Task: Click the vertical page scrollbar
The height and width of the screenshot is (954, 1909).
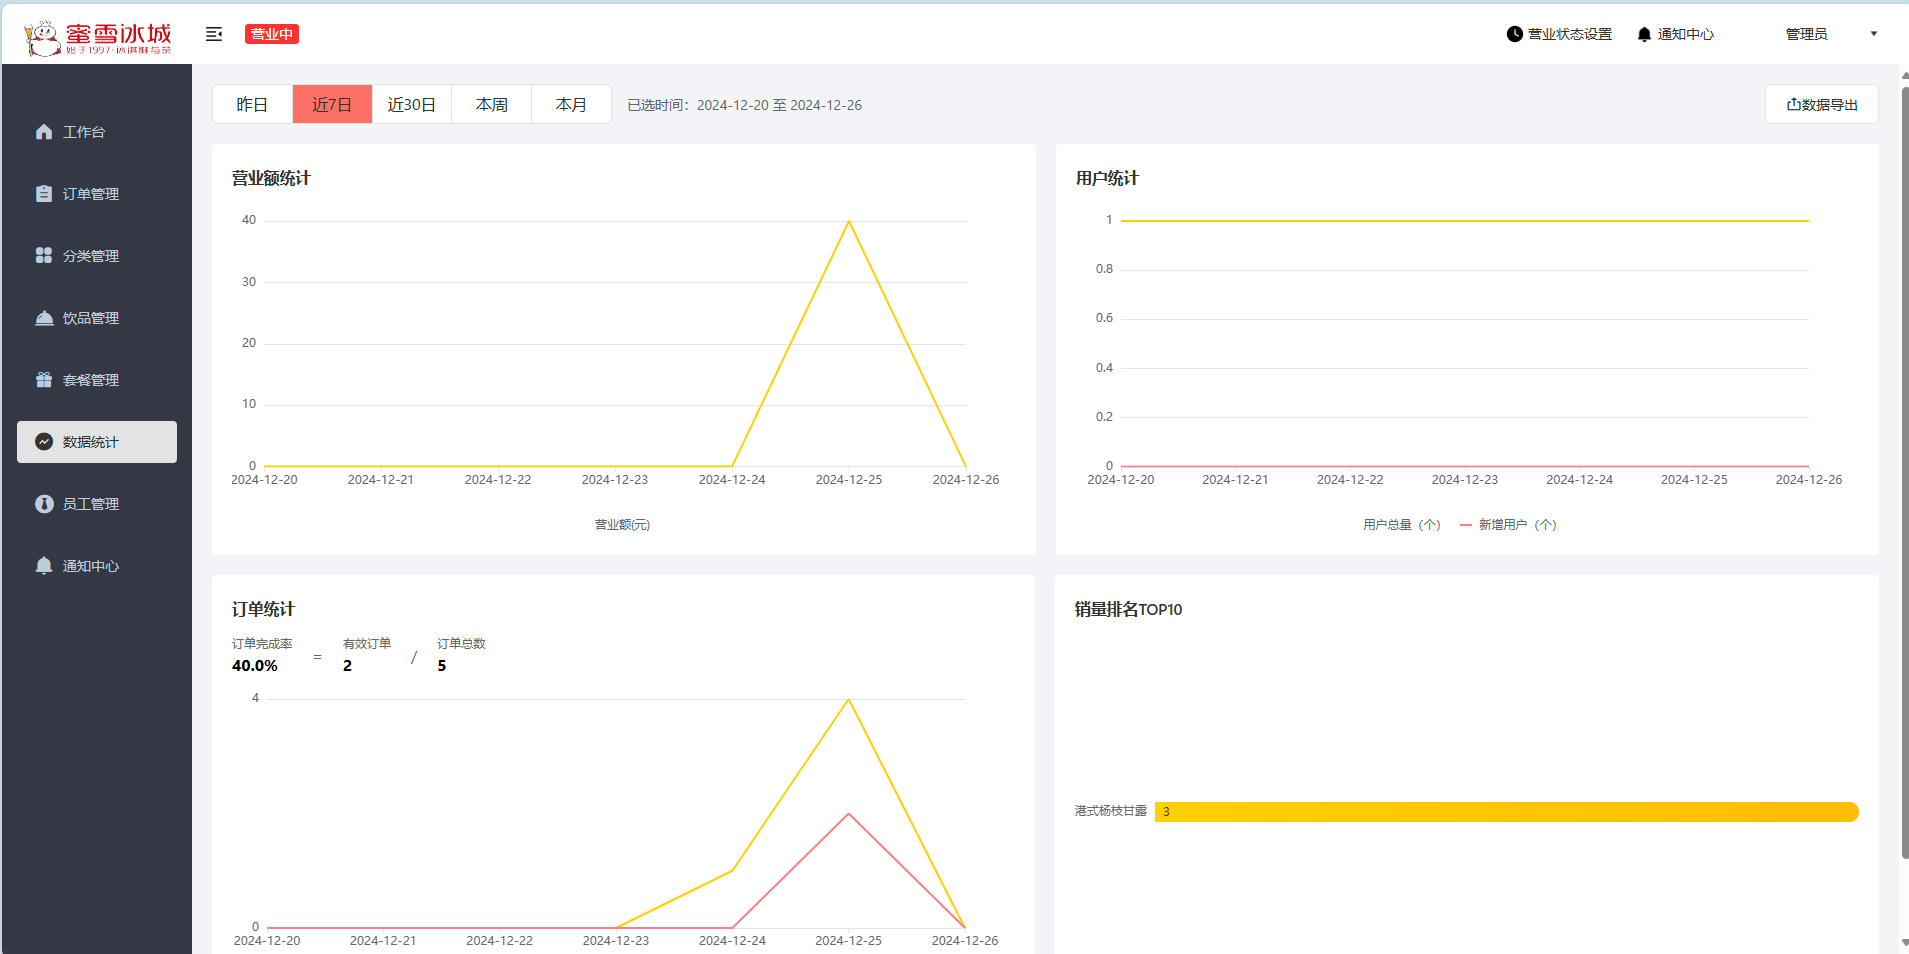Action: (1904, 470)
